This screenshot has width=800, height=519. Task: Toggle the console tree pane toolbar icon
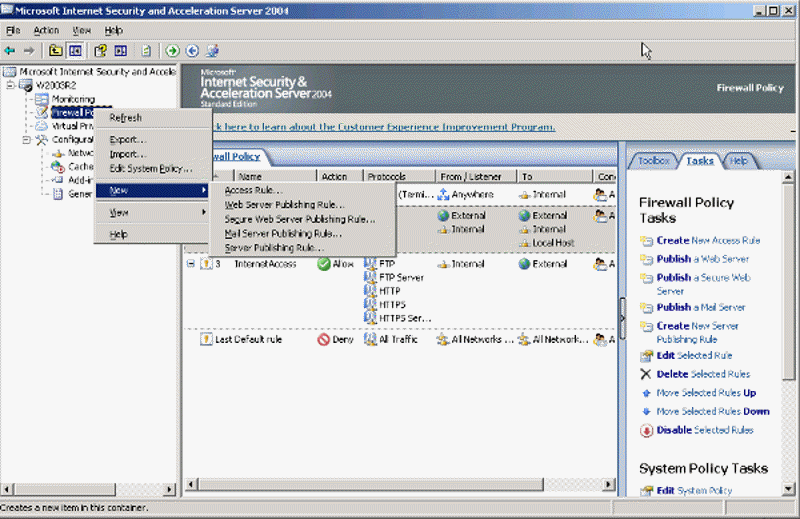click(76, 51)
